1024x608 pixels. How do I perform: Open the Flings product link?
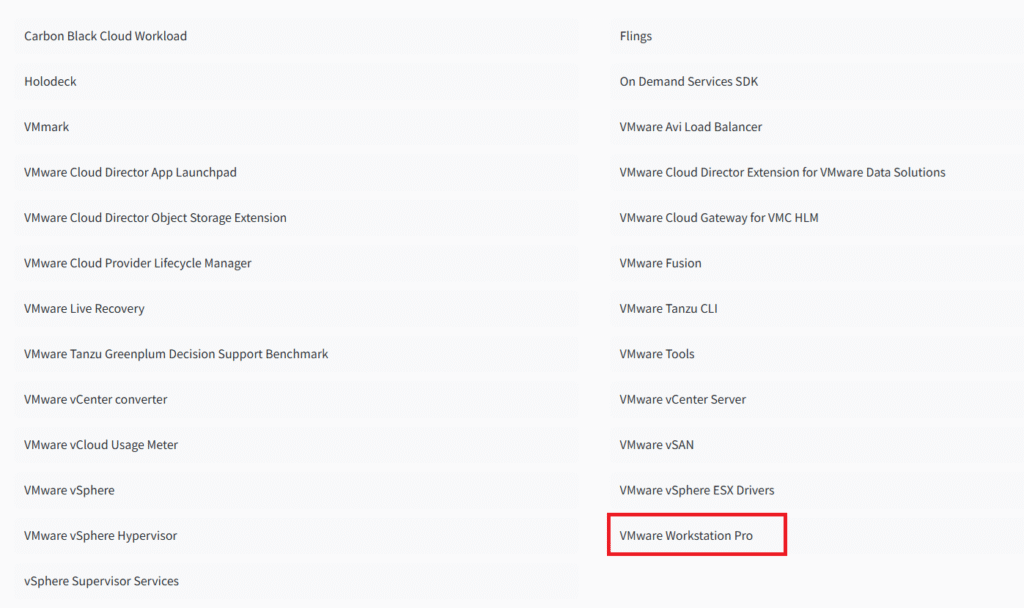(x=636, y=36)
